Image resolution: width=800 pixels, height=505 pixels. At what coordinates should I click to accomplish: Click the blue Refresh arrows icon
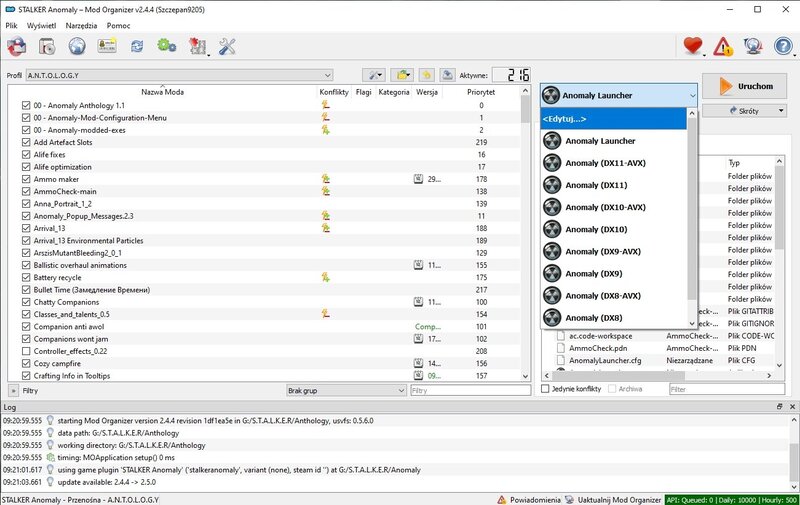point(136,46)
